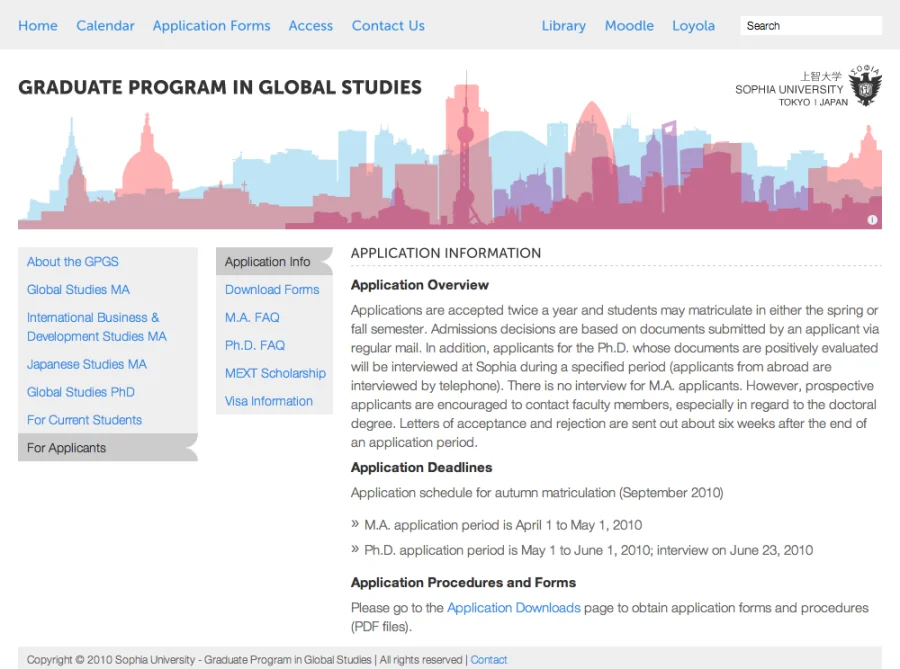This screenshot has height=669, width=900.
Task: Click the Contact link in footer
Action: click(489, 660)
